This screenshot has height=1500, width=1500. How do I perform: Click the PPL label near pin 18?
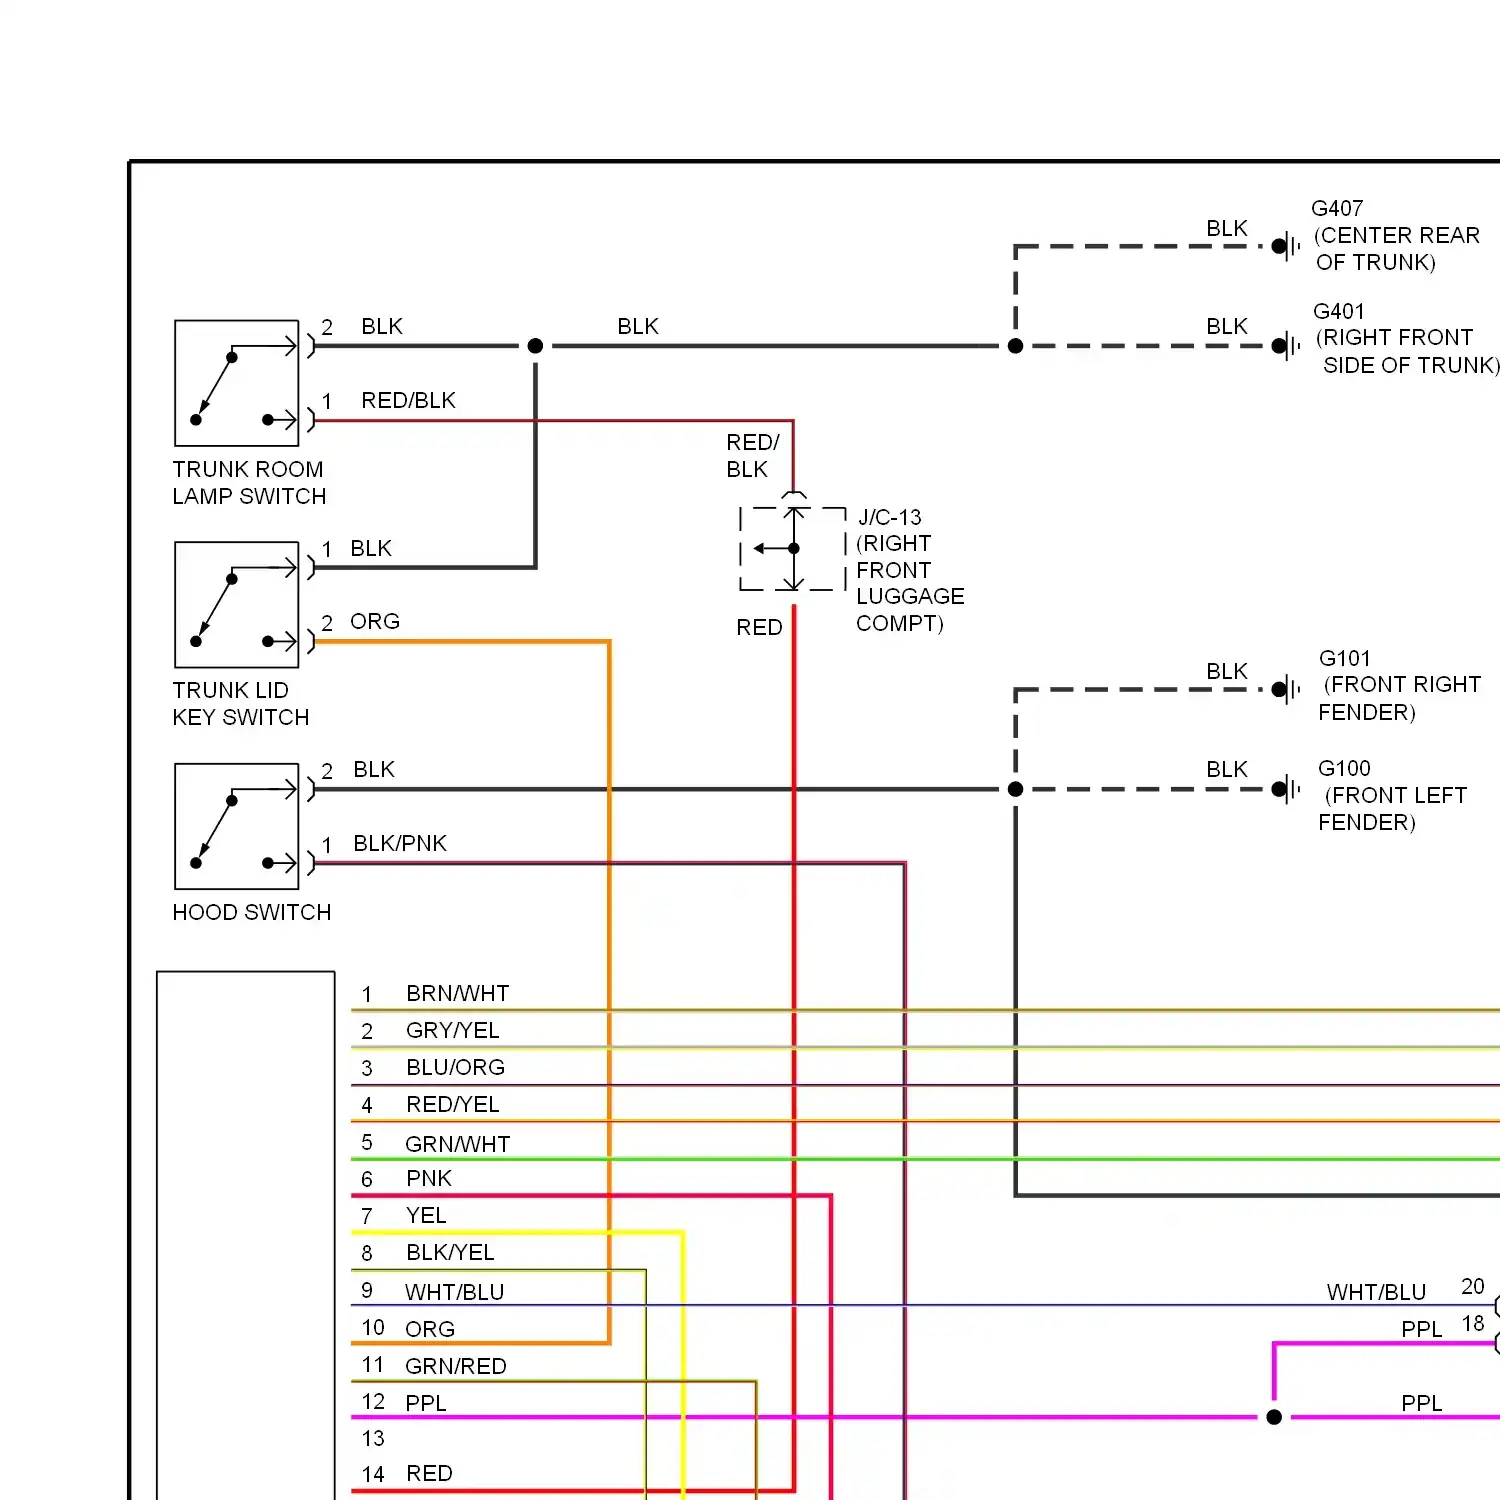1422,1328
